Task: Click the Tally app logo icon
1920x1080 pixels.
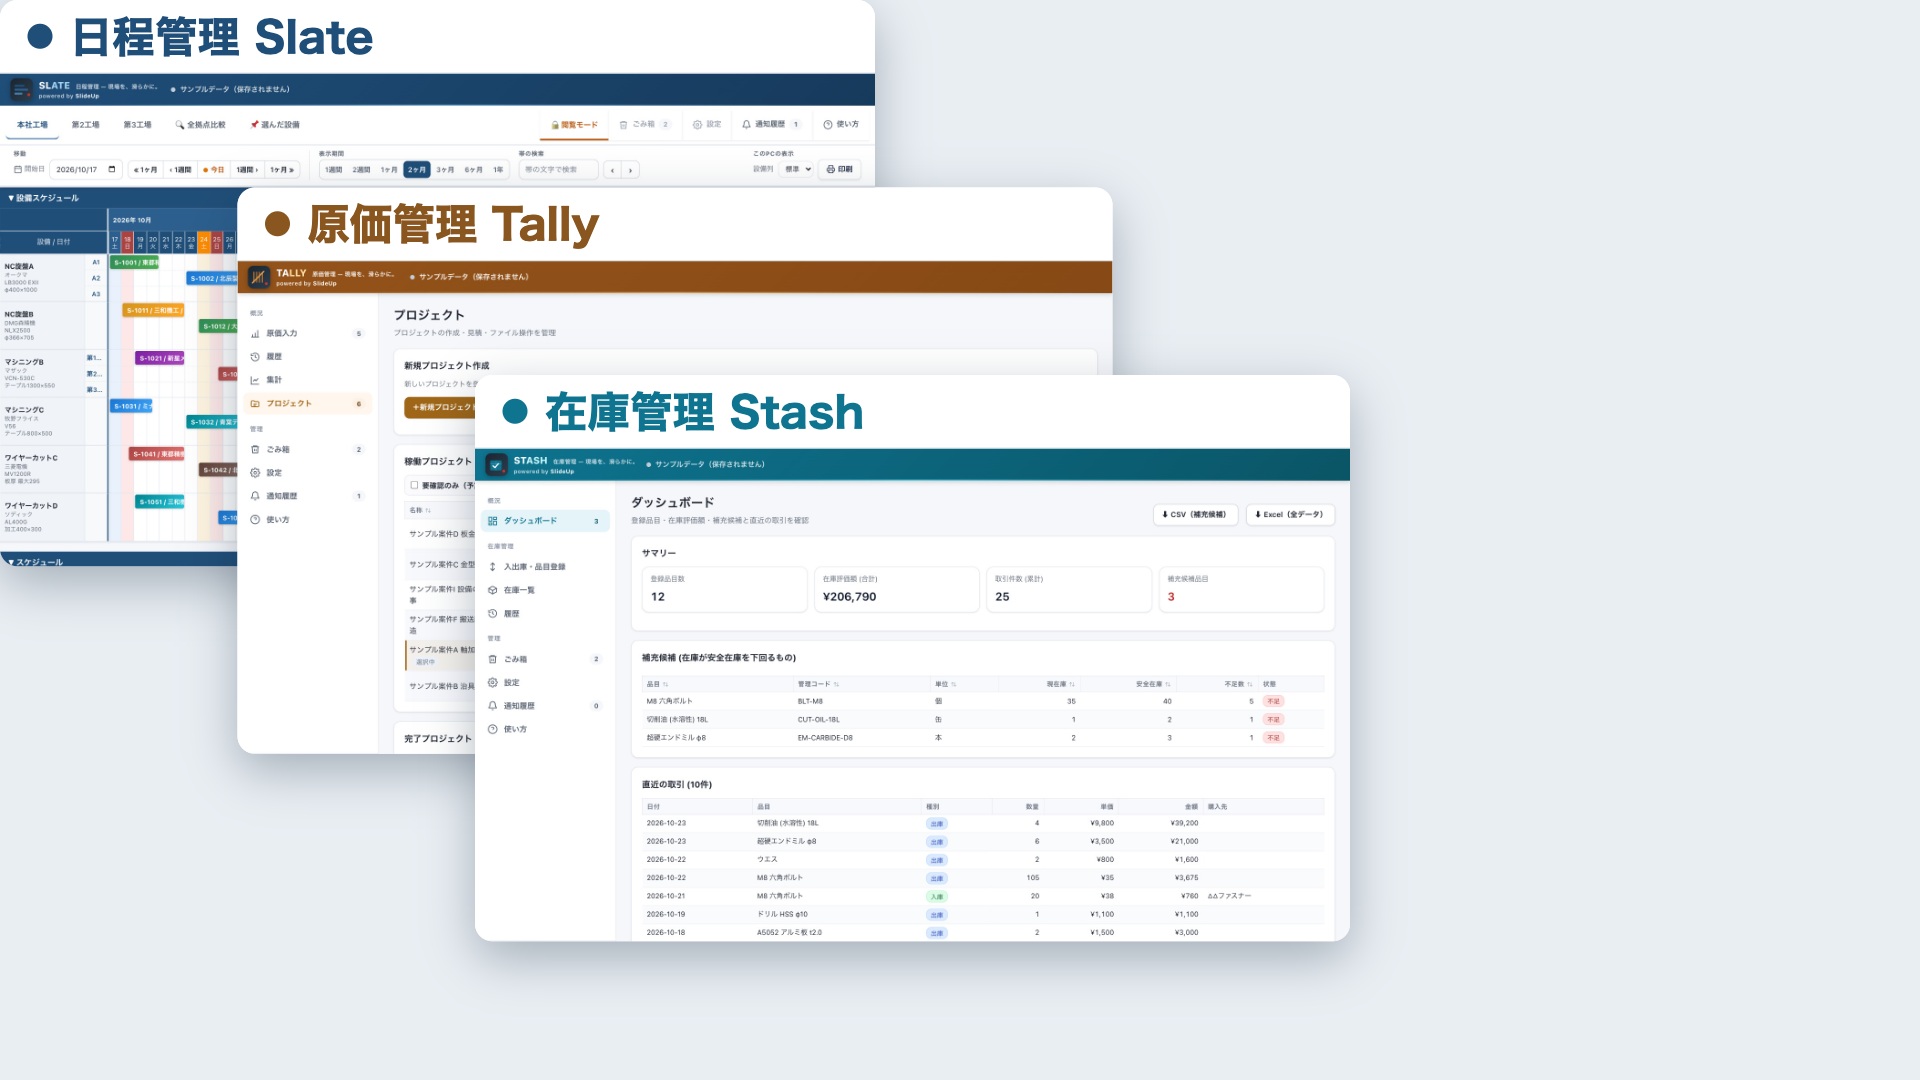Action: [x=259, y=277]
